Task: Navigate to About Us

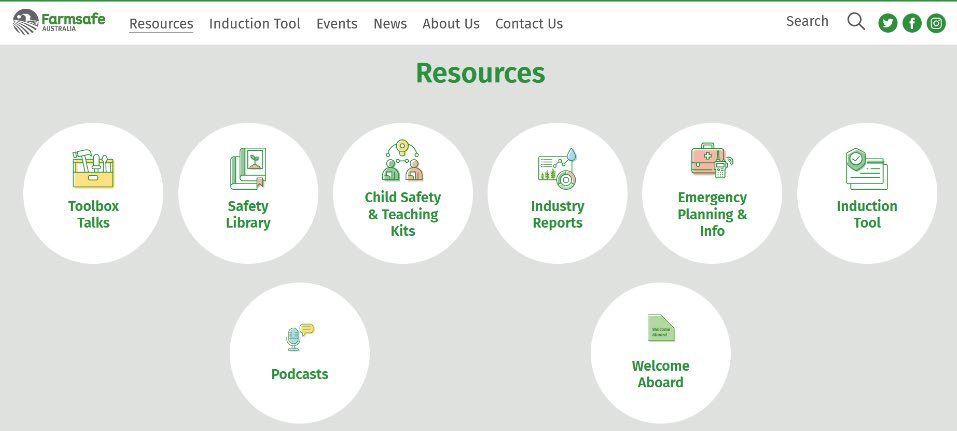Action: pyautogui.click(x=451, y=24)
